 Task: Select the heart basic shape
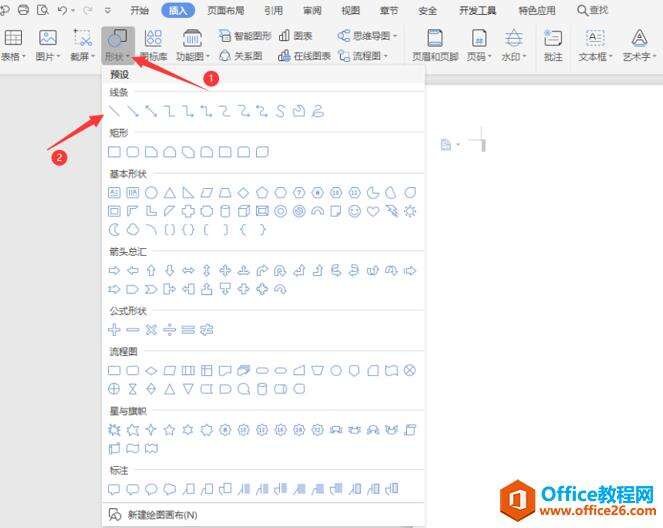[x=373, y=211]
